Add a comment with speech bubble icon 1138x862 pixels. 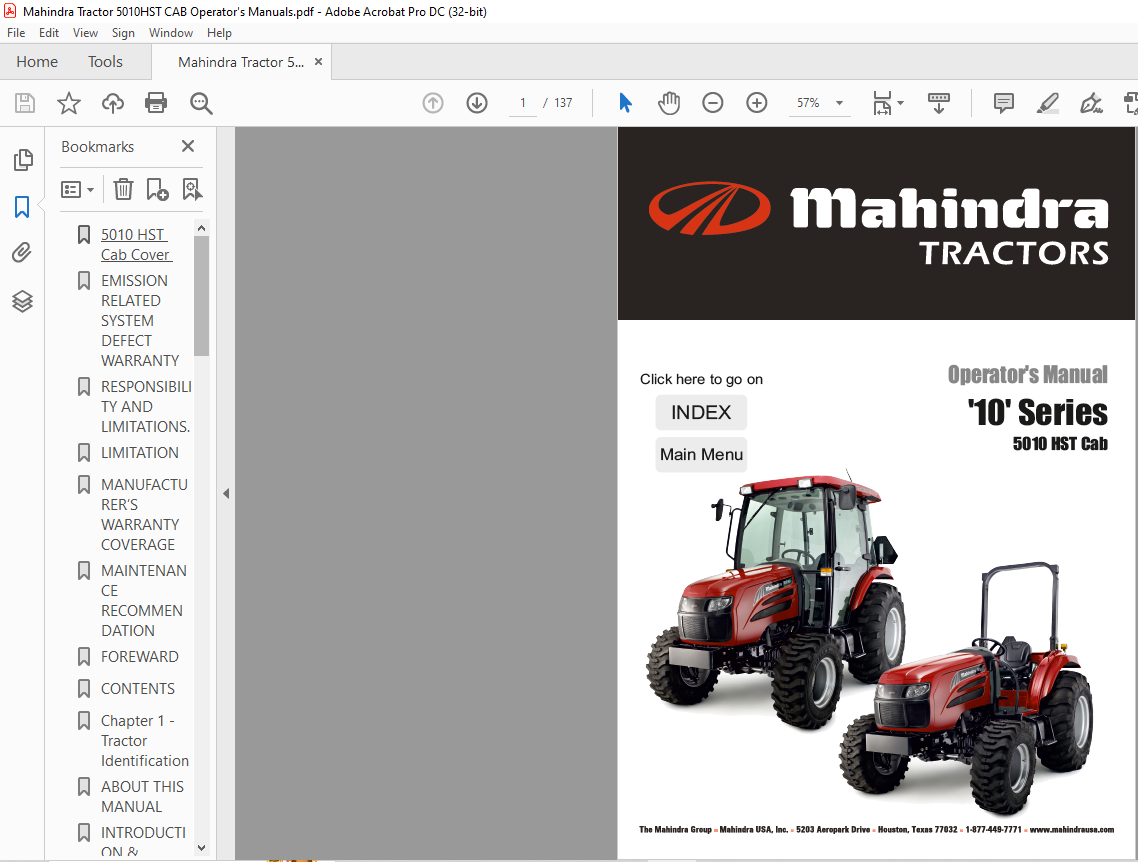[1004, 103]
